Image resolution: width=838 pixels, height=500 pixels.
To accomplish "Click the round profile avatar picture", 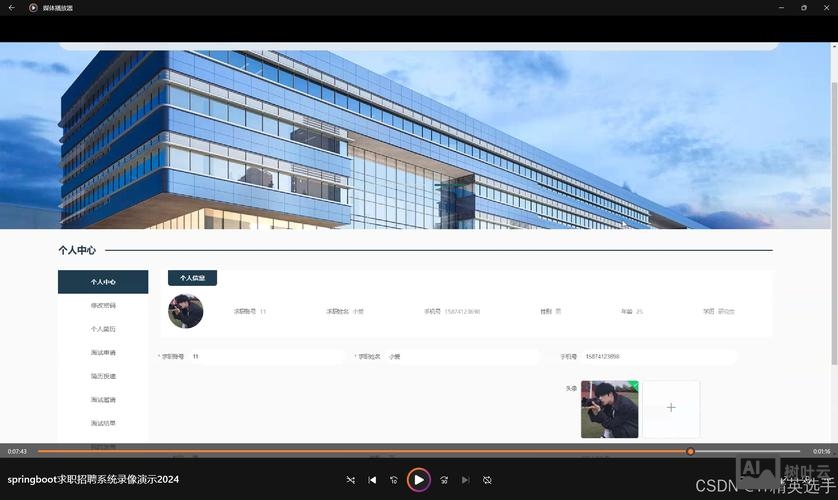I will coord(185,311).
